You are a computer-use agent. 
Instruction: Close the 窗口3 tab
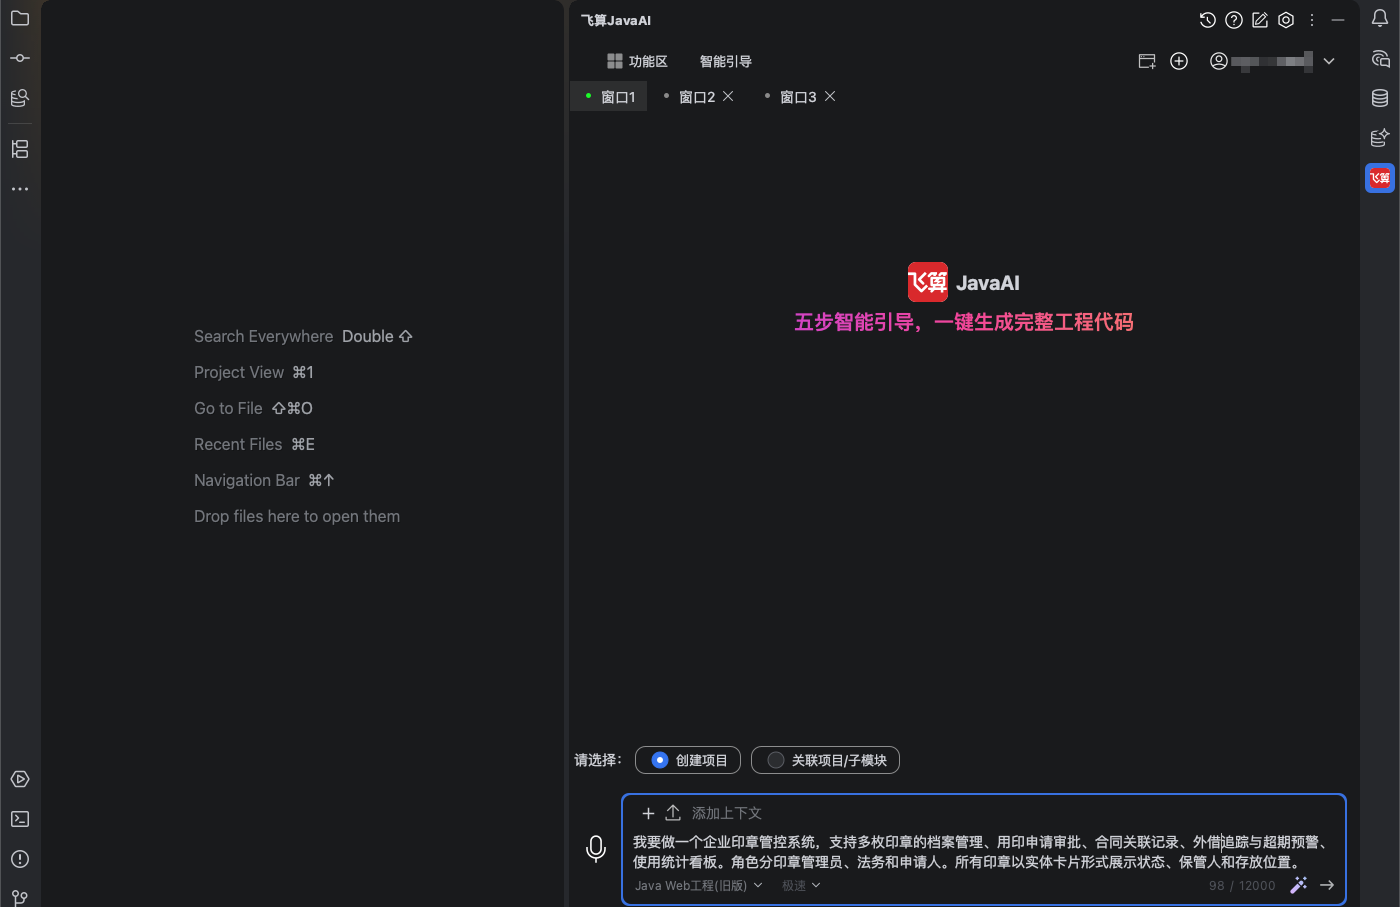pos(830,96)
